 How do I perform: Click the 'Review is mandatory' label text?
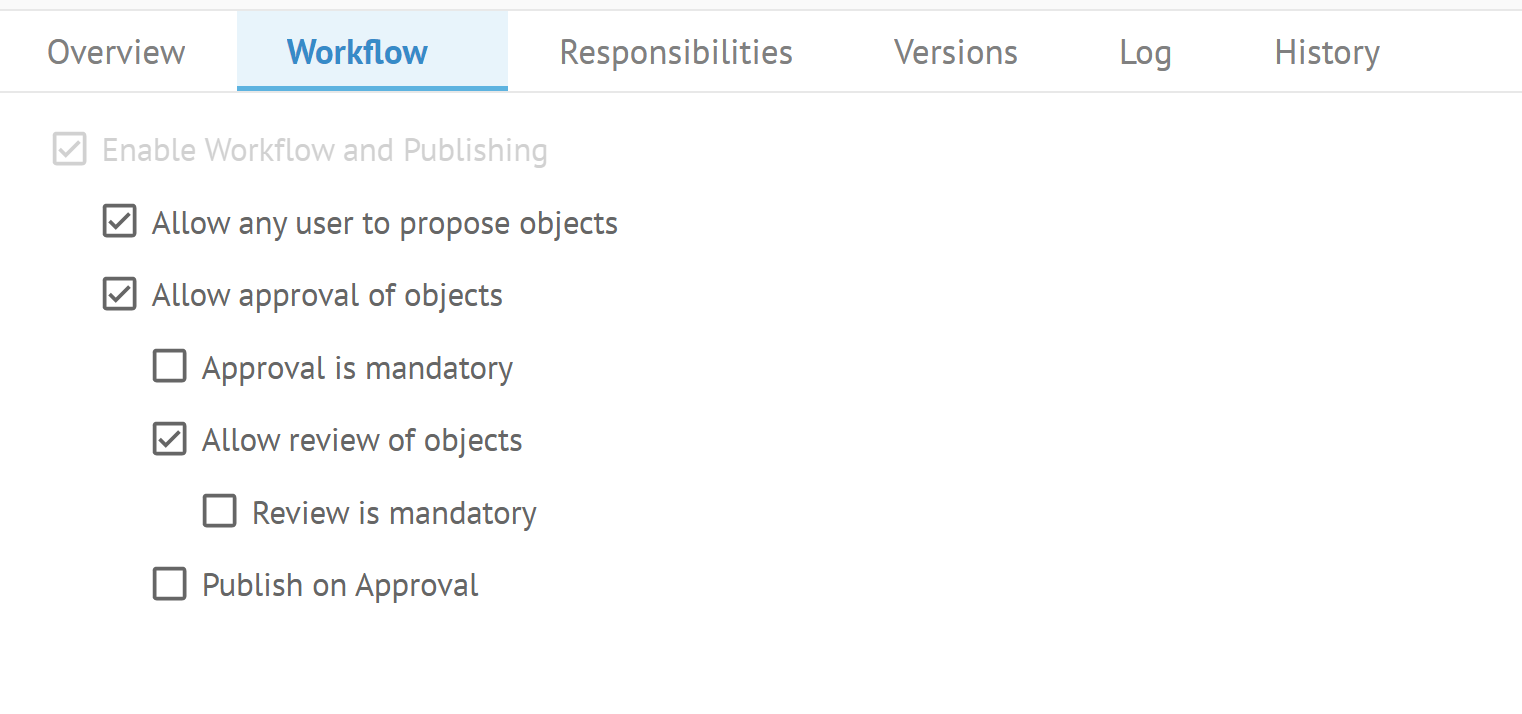[x=394, y=513]
